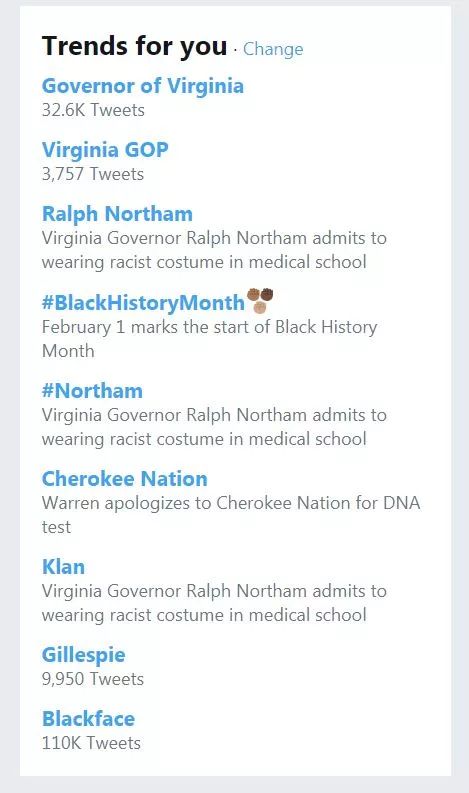Click the 3,757 Tweets count
The image size is (469, 793).
click(93, 174)
